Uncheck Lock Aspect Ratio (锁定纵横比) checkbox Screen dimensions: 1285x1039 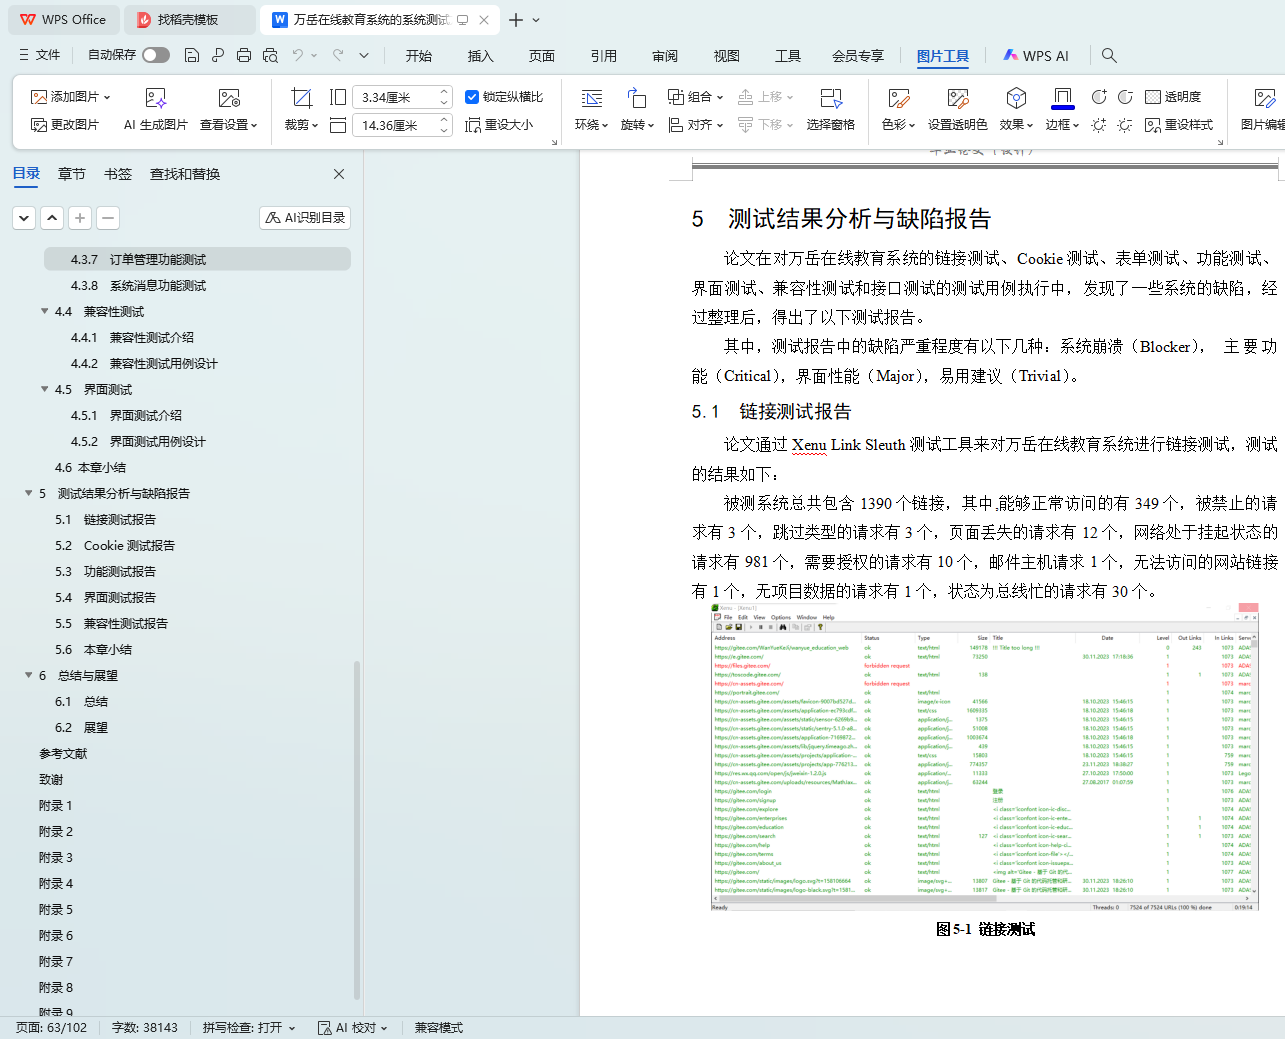tap(472, 97)
